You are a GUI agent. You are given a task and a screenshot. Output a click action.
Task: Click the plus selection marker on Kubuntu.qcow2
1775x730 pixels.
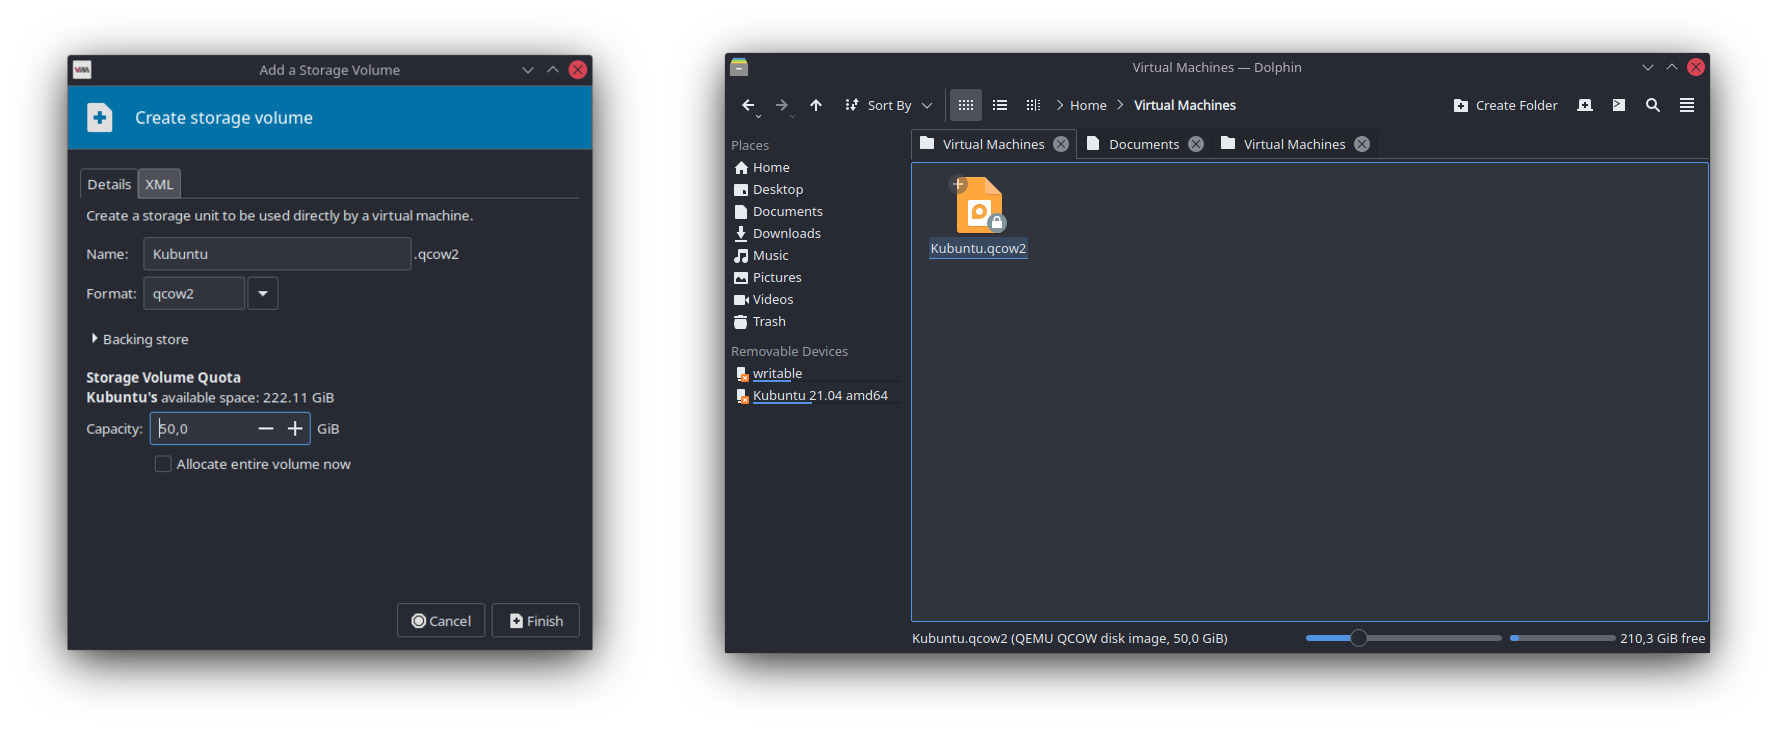tap(958, 184)
